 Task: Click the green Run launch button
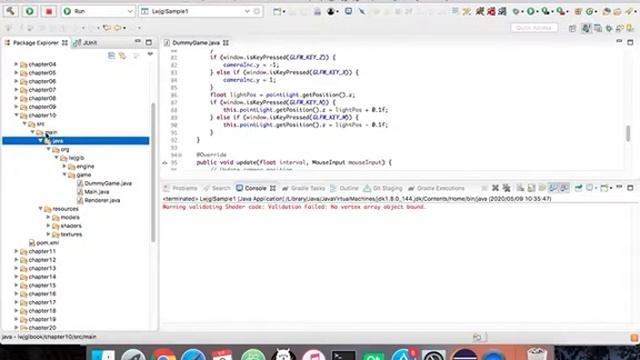click(x=29, y=11)
